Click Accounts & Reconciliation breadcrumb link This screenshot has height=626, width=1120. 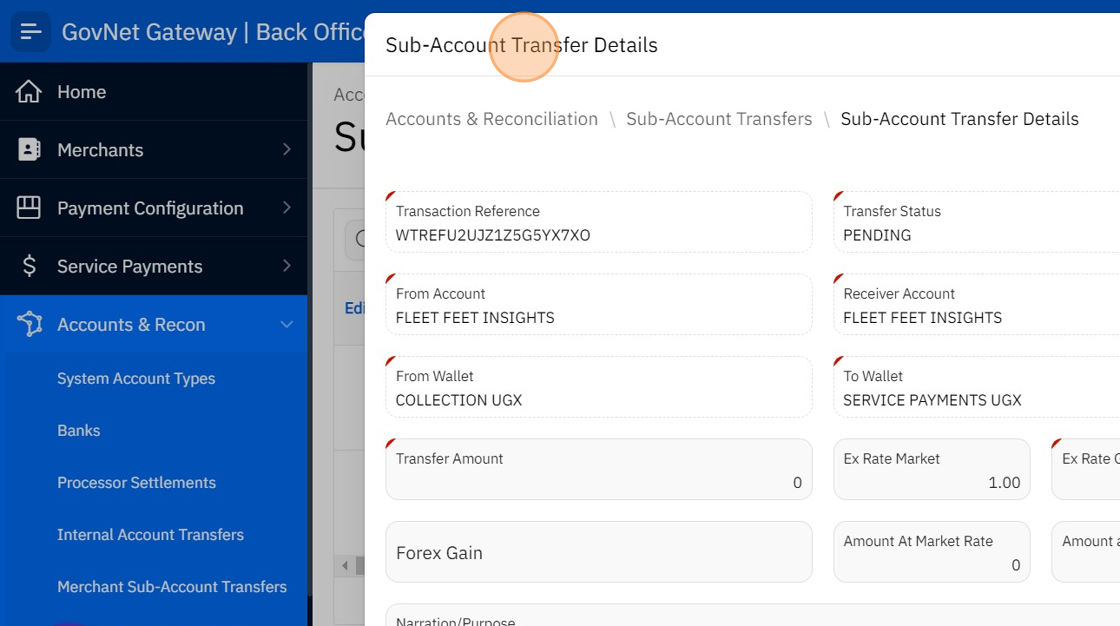pos(491,119)
